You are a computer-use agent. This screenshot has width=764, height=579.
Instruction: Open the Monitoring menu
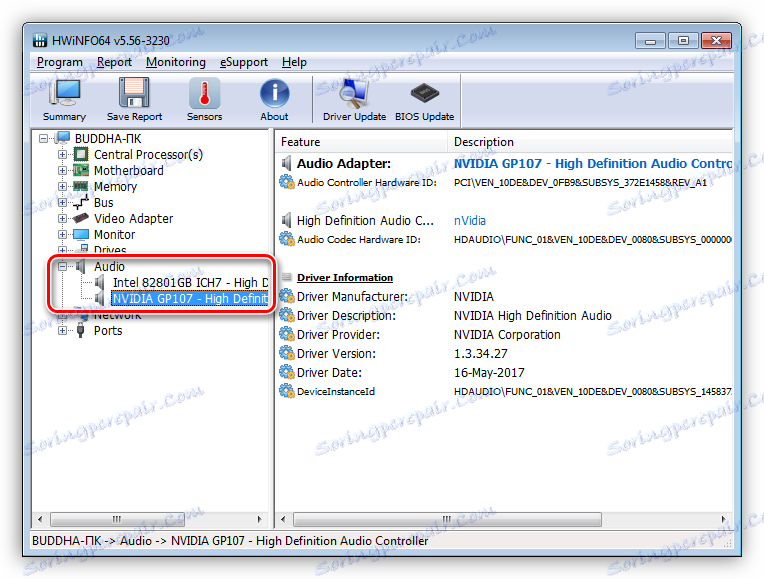176,62
